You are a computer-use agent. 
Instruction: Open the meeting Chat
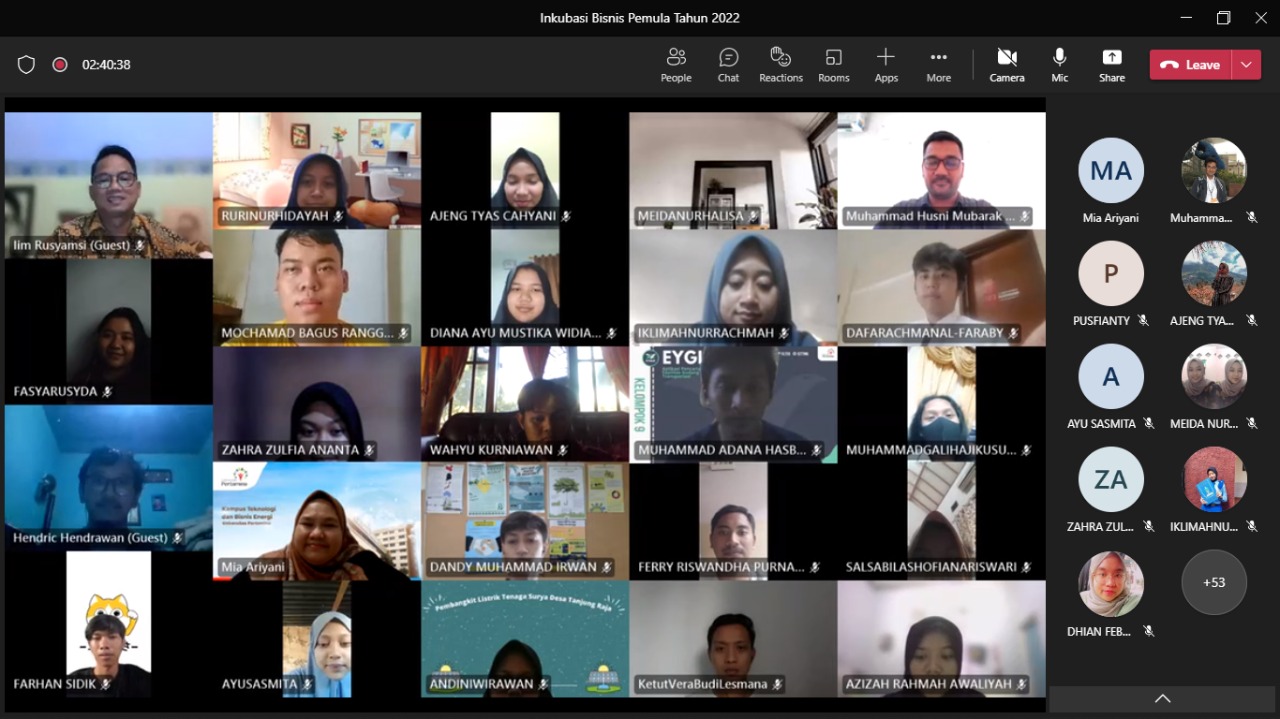[x=728, y=65]
